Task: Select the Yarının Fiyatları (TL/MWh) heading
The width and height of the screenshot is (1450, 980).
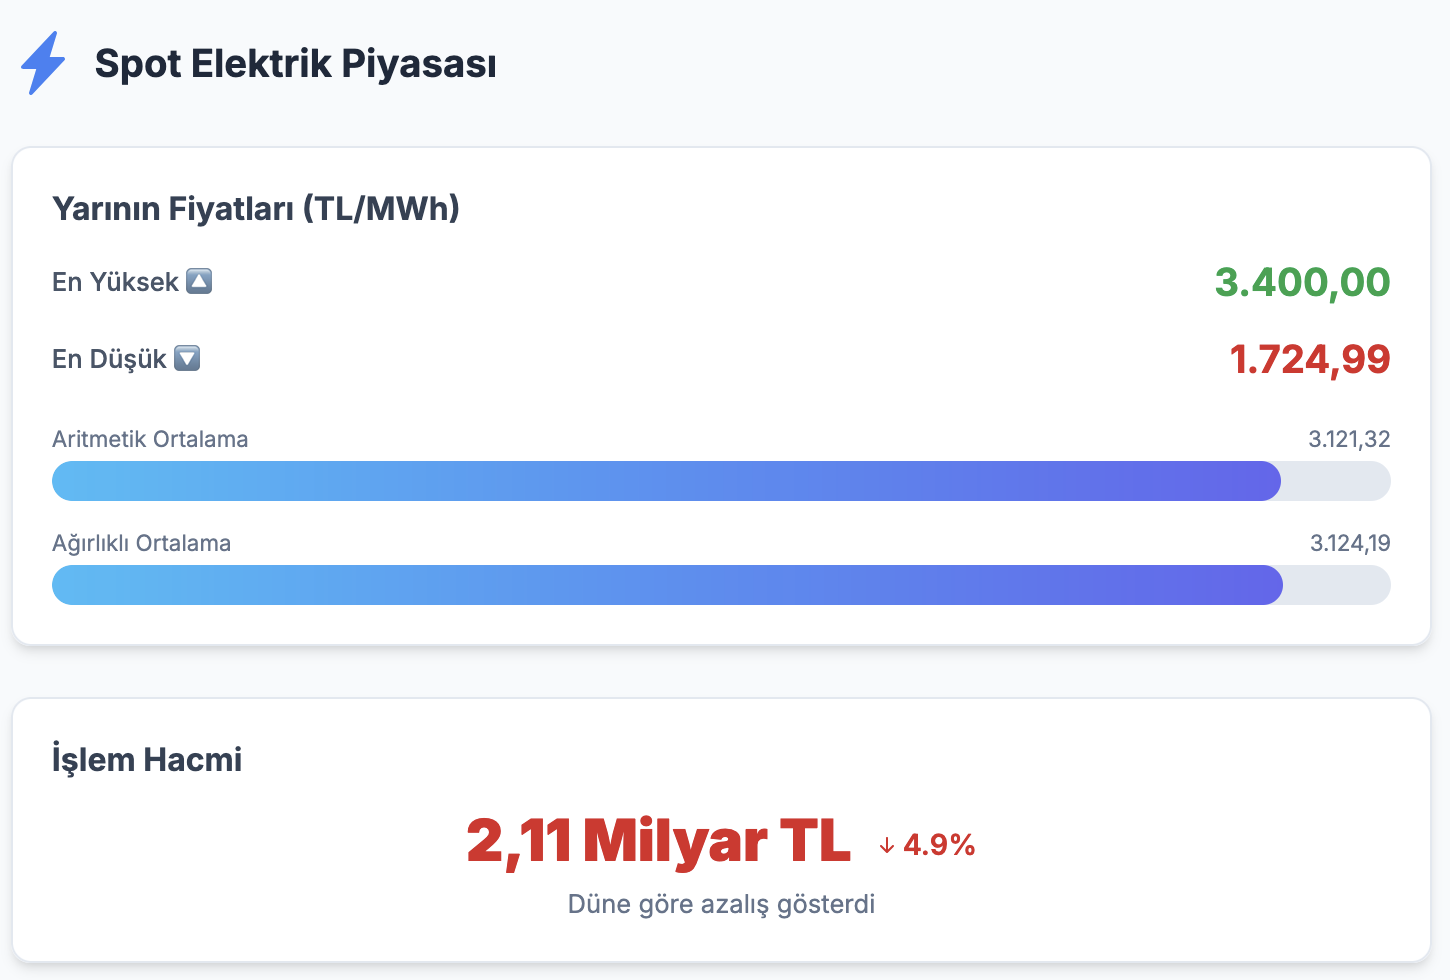Action: tap(255, 209)
